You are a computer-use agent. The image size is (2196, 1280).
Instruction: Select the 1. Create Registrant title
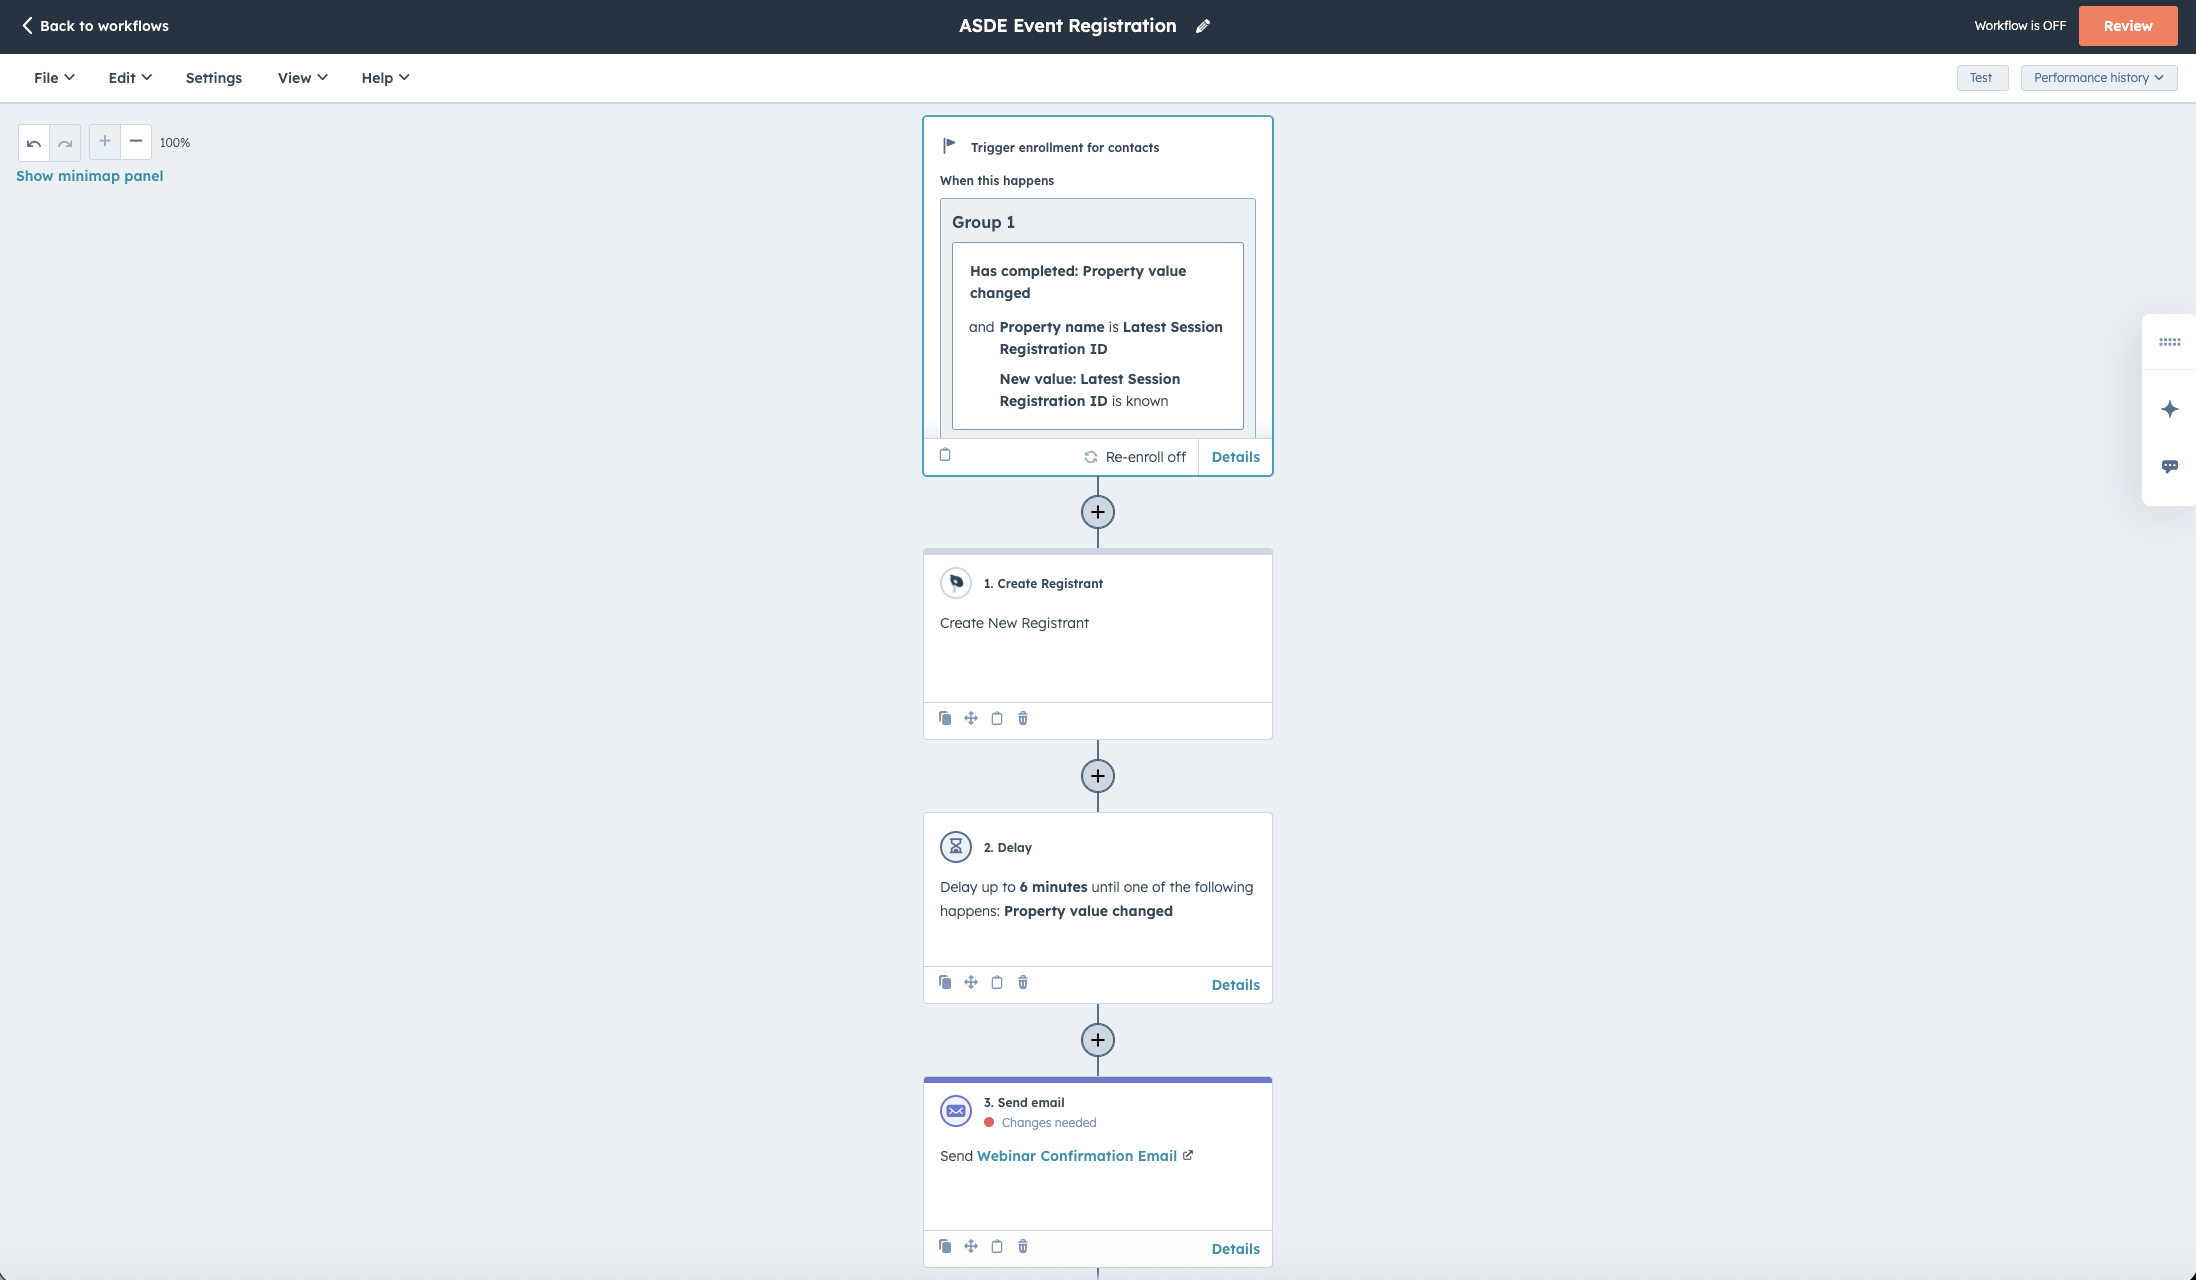[x=1043, y=584]
